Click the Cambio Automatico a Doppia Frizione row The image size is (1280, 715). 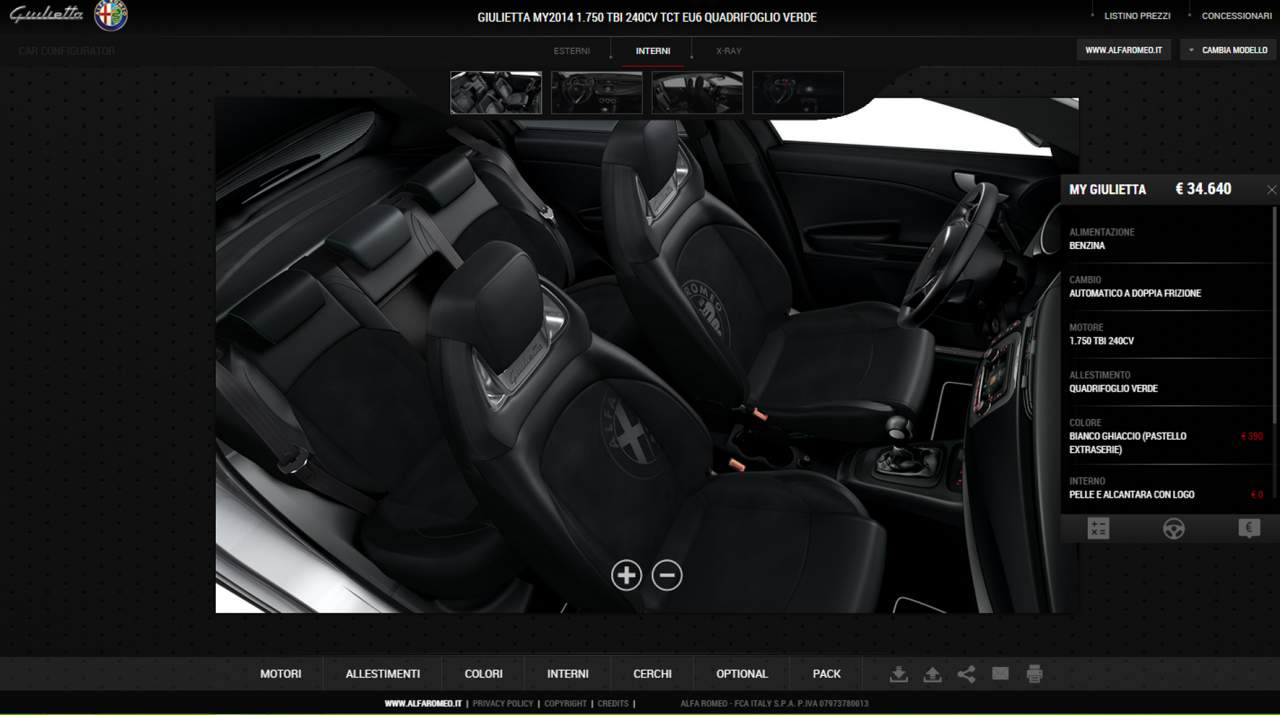1166,286
